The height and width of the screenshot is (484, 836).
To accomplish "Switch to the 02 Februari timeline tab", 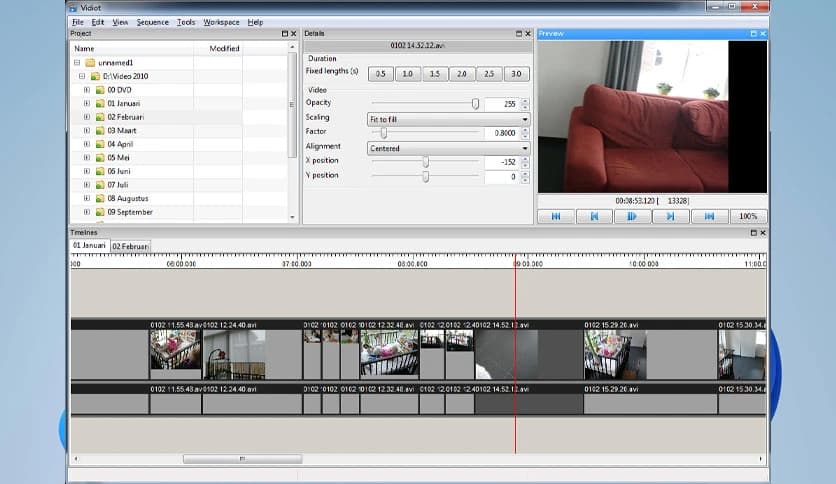I will (130, 246).
